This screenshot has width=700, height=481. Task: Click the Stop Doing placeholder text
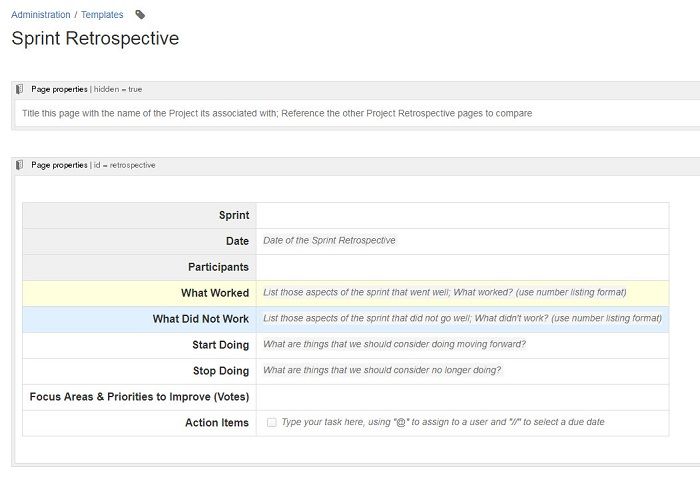[382, 371]
